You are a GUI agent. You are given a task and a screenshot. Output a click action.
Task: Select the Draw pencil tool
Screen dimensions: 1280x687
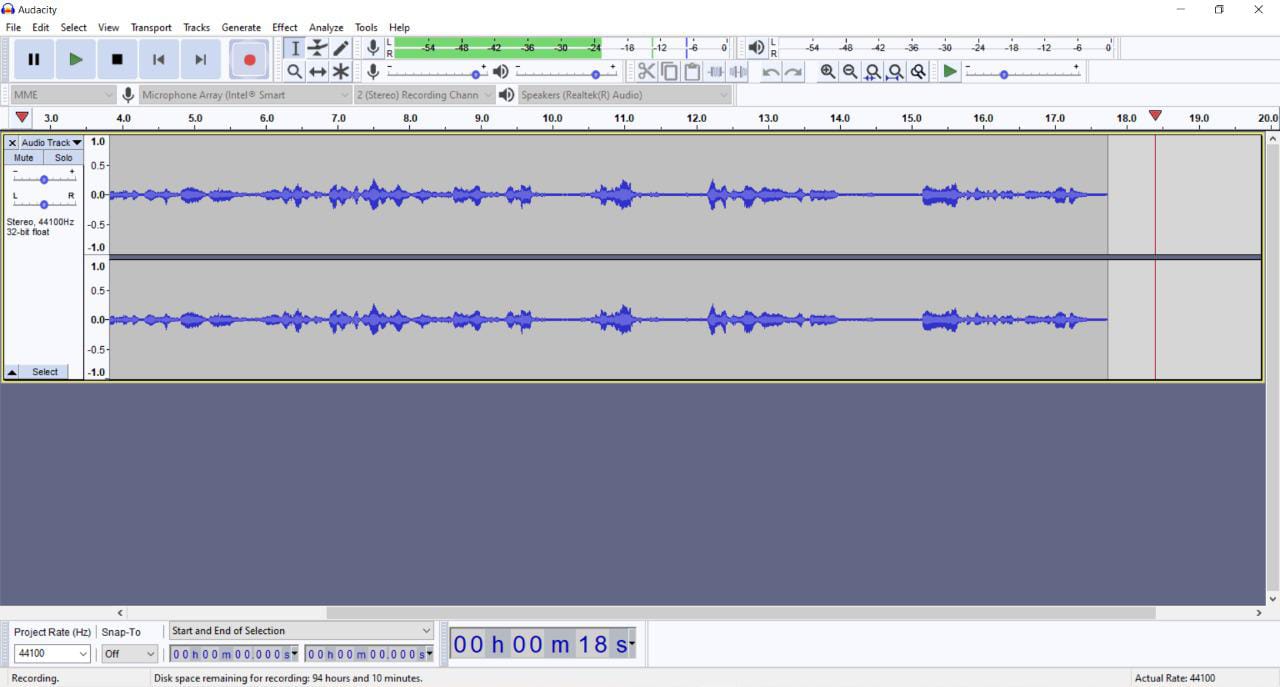(341, 48)
